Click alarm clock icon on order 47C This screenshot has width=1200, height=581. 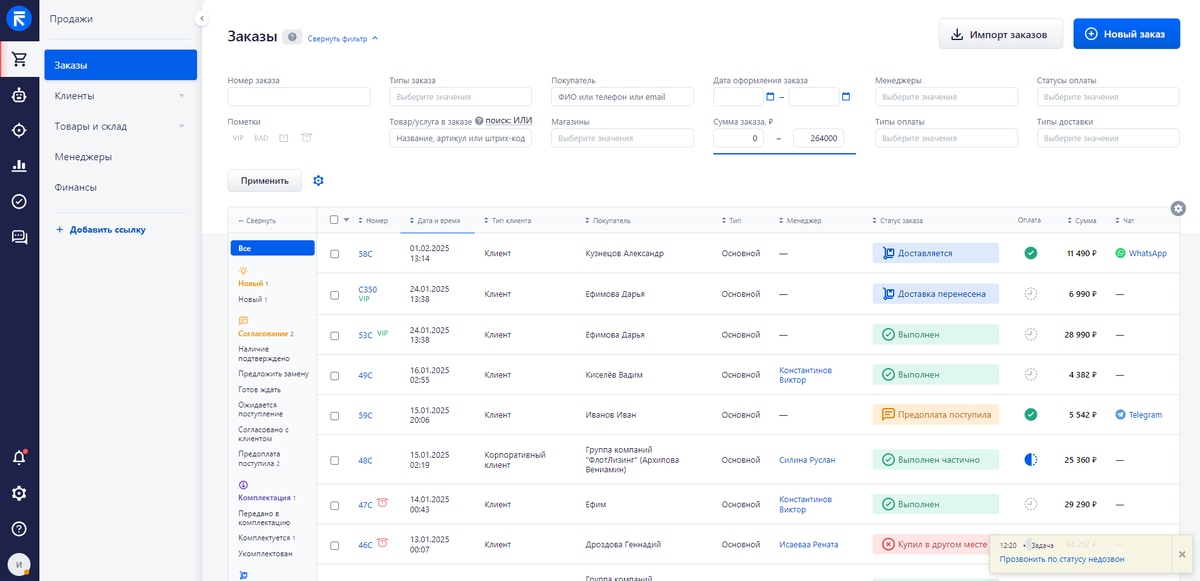point(382,503)
